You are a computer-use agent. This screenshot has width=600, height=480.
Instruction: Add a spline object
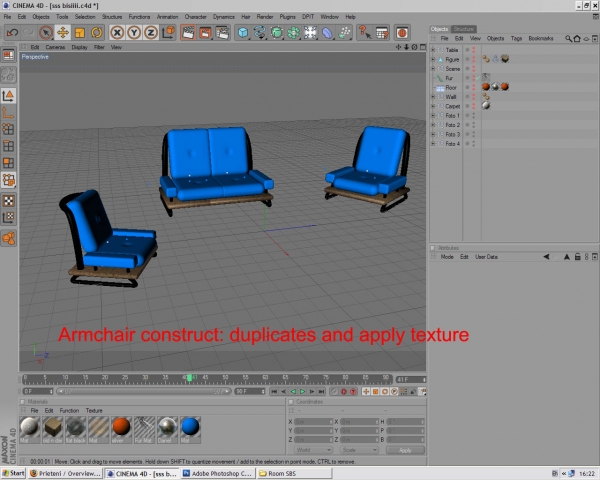pos(259,33)
